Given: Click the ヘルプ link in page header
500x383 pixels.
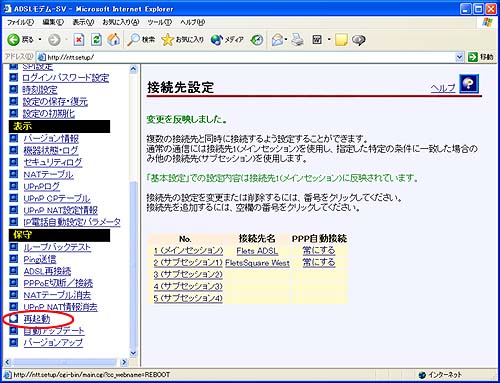Looking at the screenshot, I should tap(443, 88).
